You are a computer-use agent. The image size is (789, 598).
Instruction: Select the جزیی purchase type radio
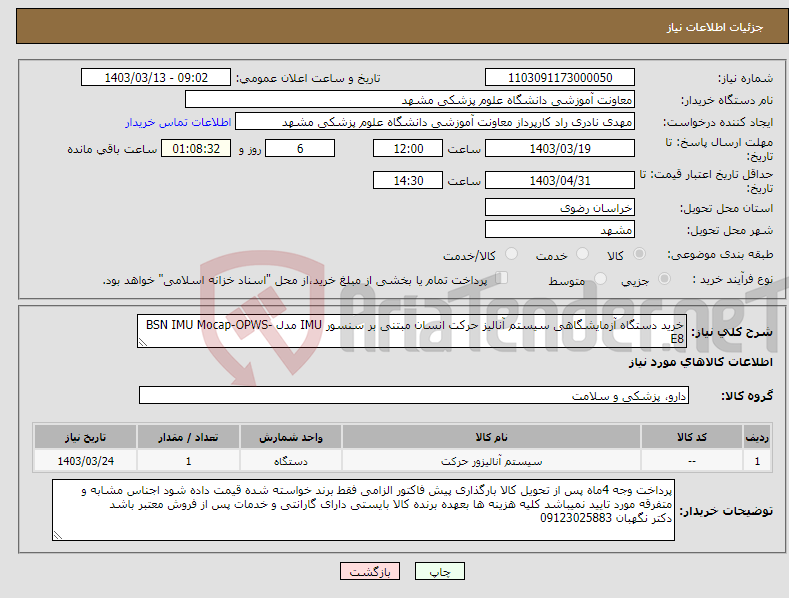coord(664,279)
